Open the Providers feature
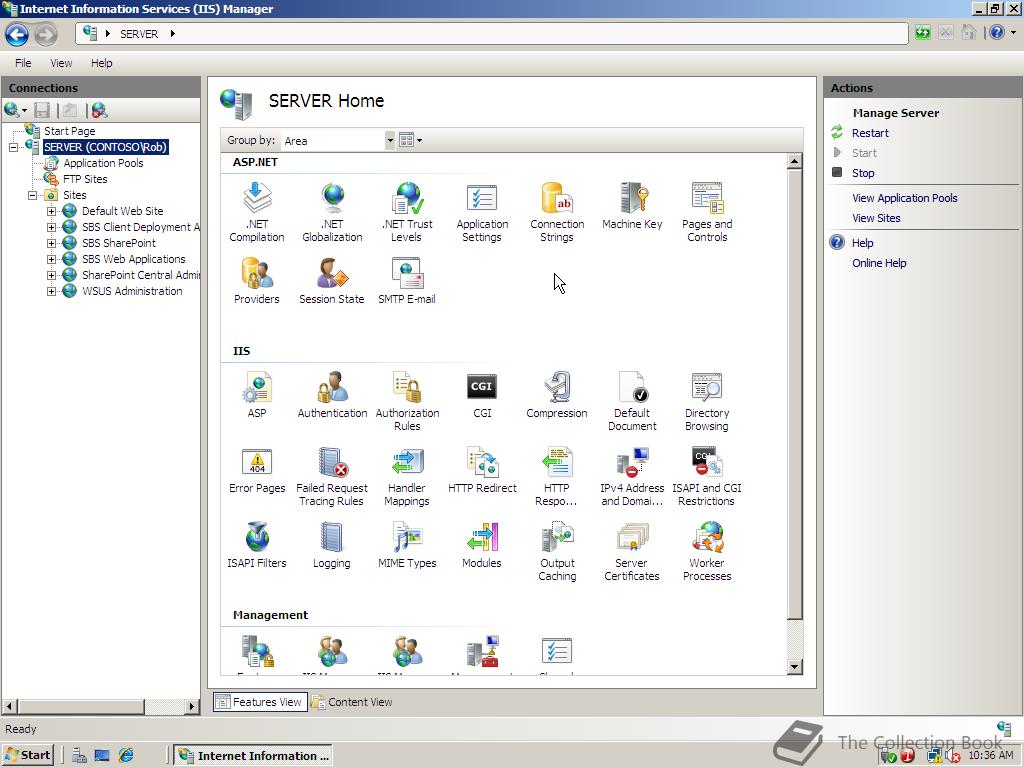This screenshot has height=768, width=1024. coord(257,281)
